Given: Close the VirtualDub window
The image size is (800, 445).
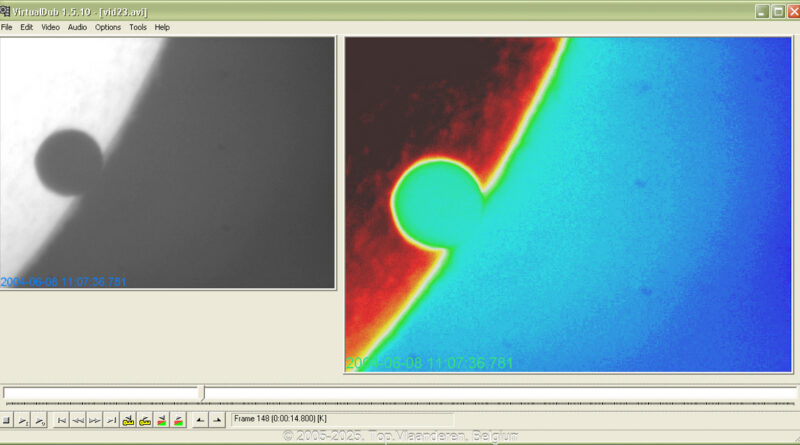Looking at the screenshot, I should coord(794,11).
